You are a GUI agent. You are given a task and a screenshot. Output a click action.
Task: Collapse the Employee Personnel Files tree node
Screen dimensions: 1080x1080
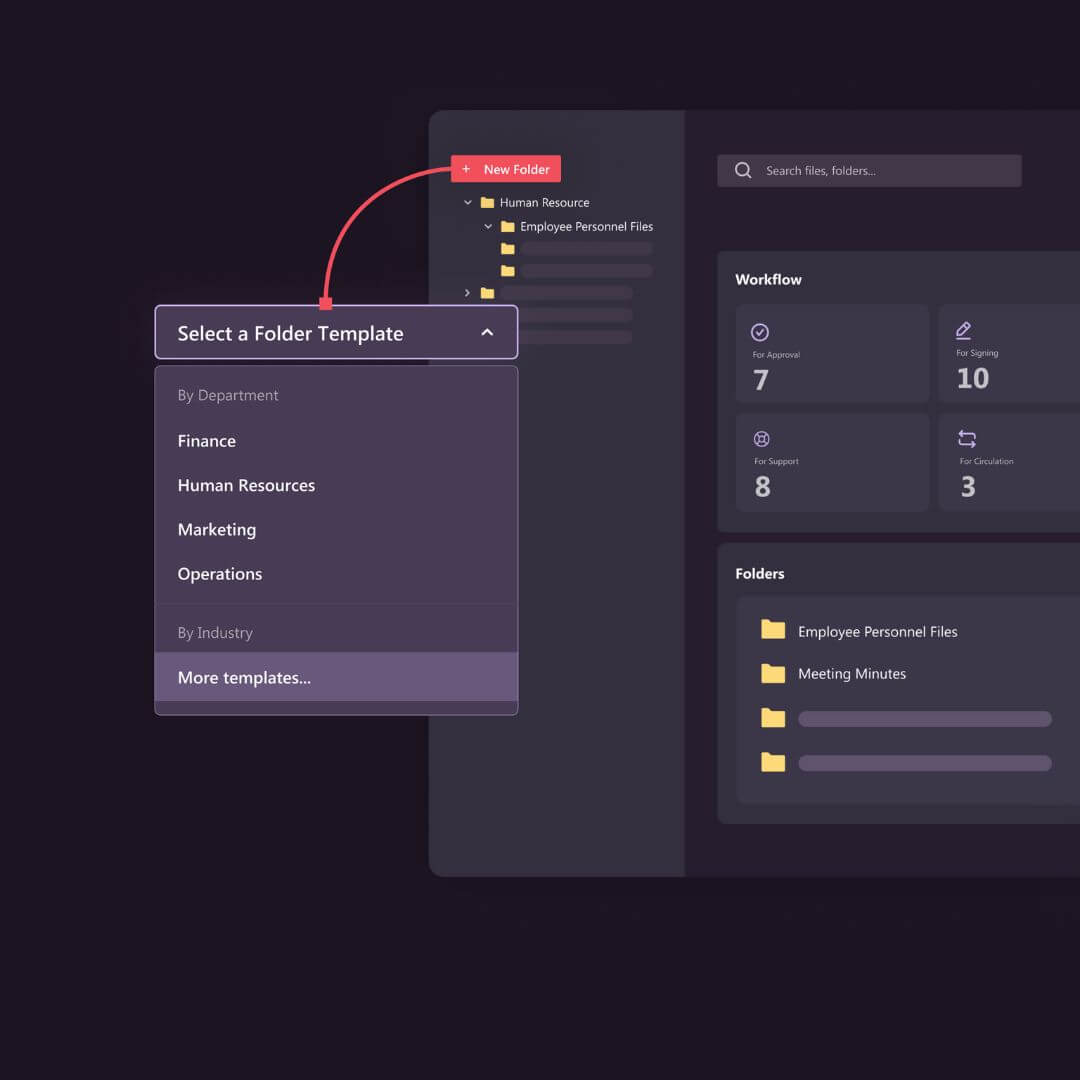[488, 227]
